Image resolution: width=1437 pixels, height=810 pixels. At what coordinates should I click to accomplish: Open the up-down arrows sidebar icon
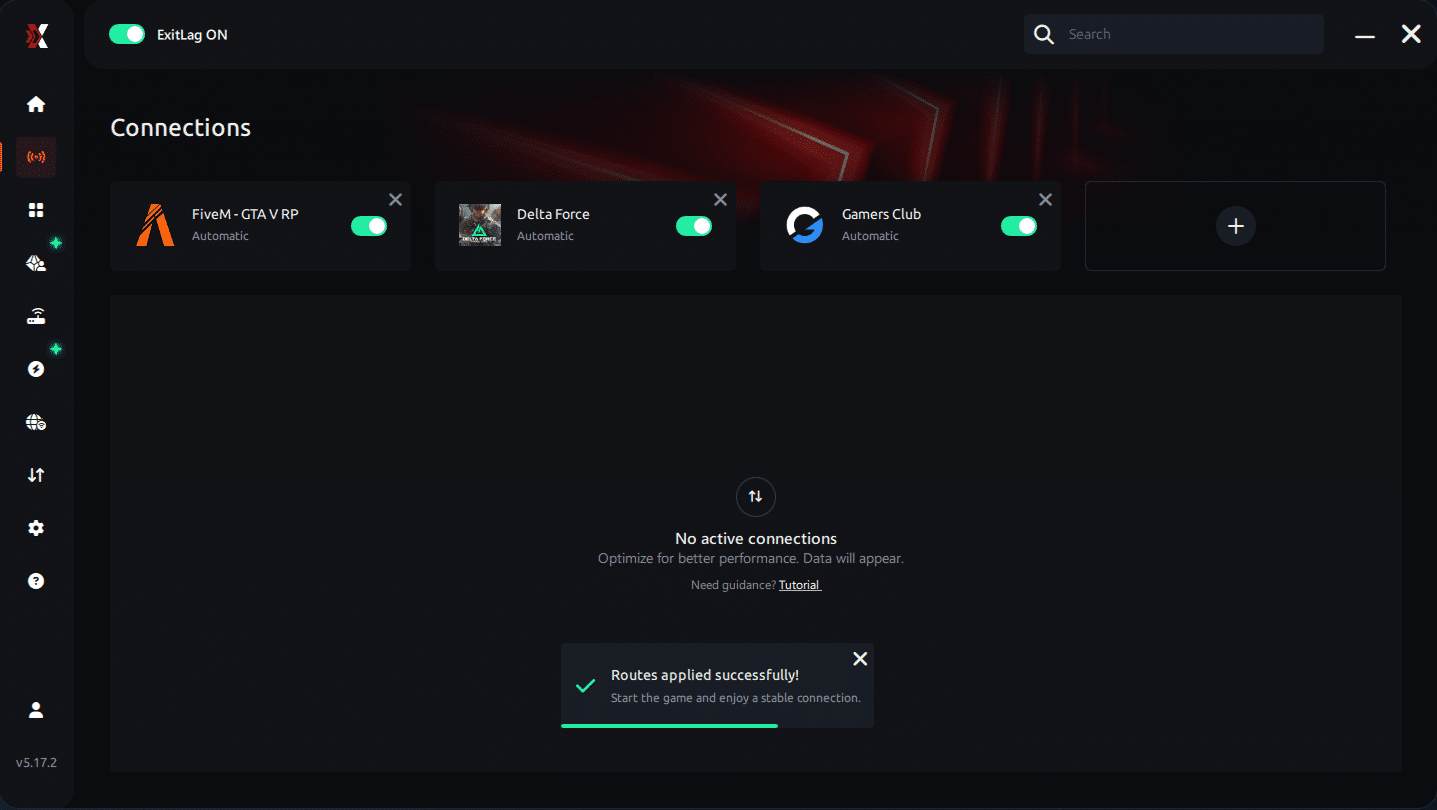pos(36,475)
